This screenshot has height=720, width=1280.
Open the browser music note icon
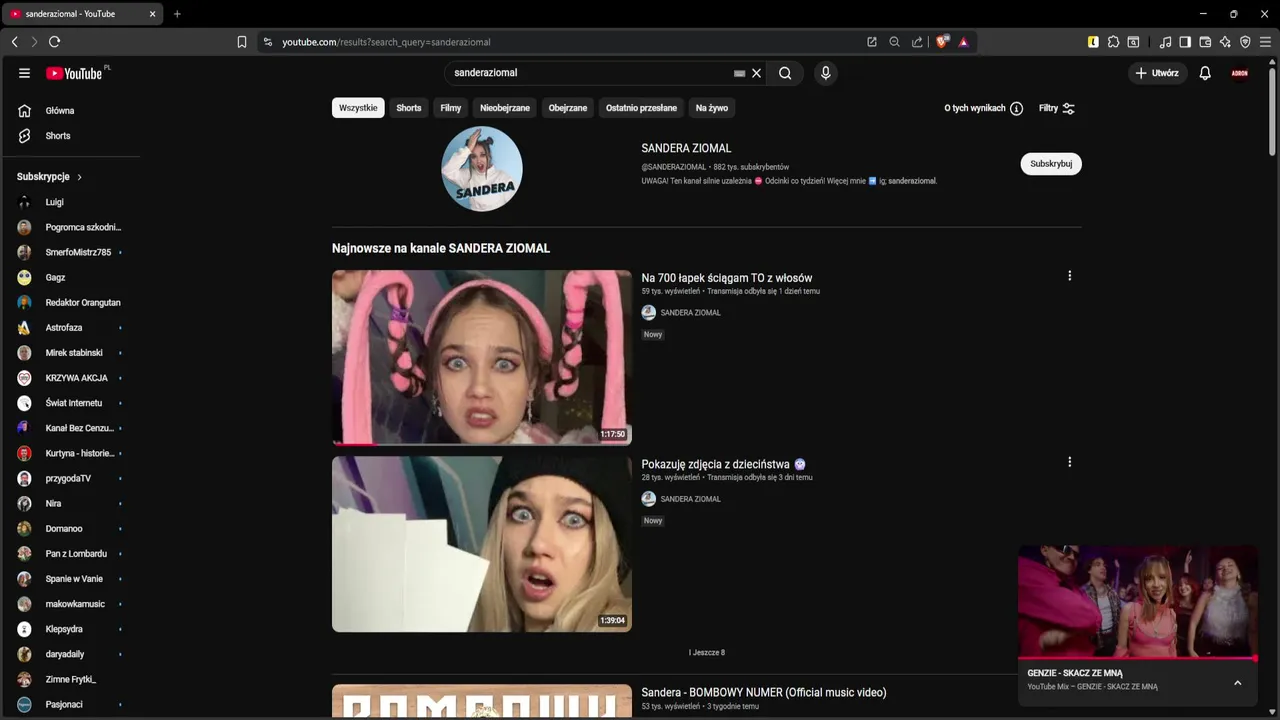(1165, 42)
